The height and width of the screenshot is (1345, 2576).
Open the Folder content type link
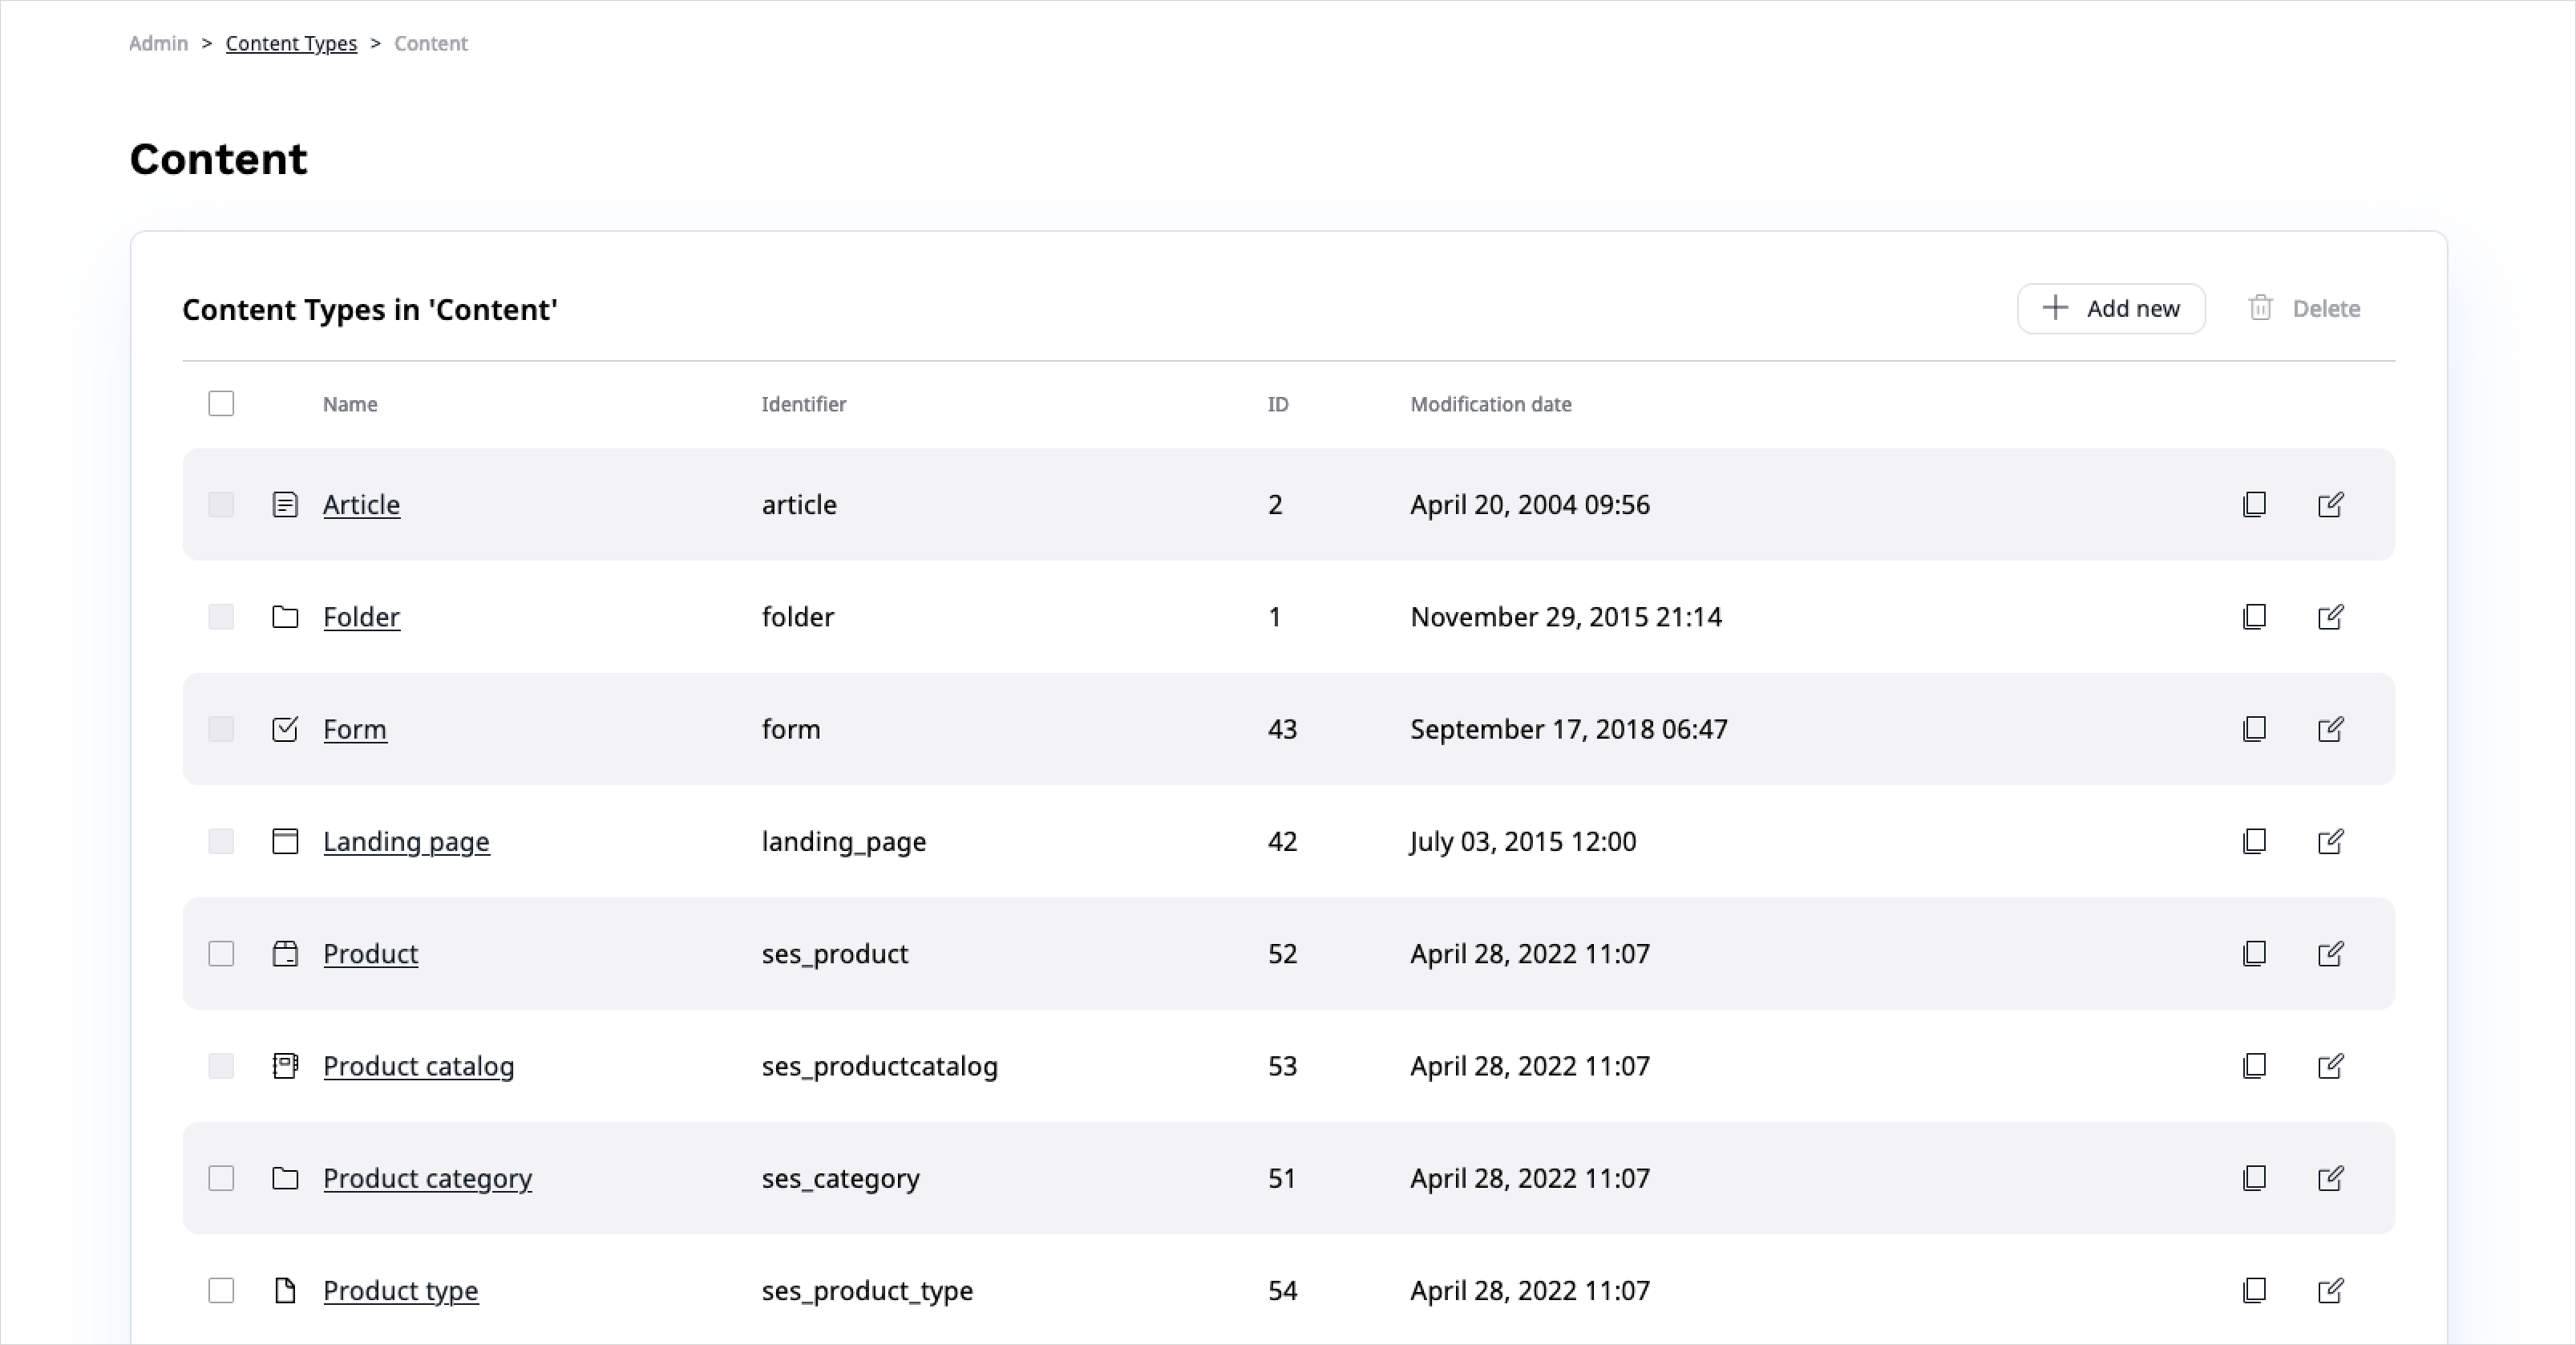coord(361,616)
